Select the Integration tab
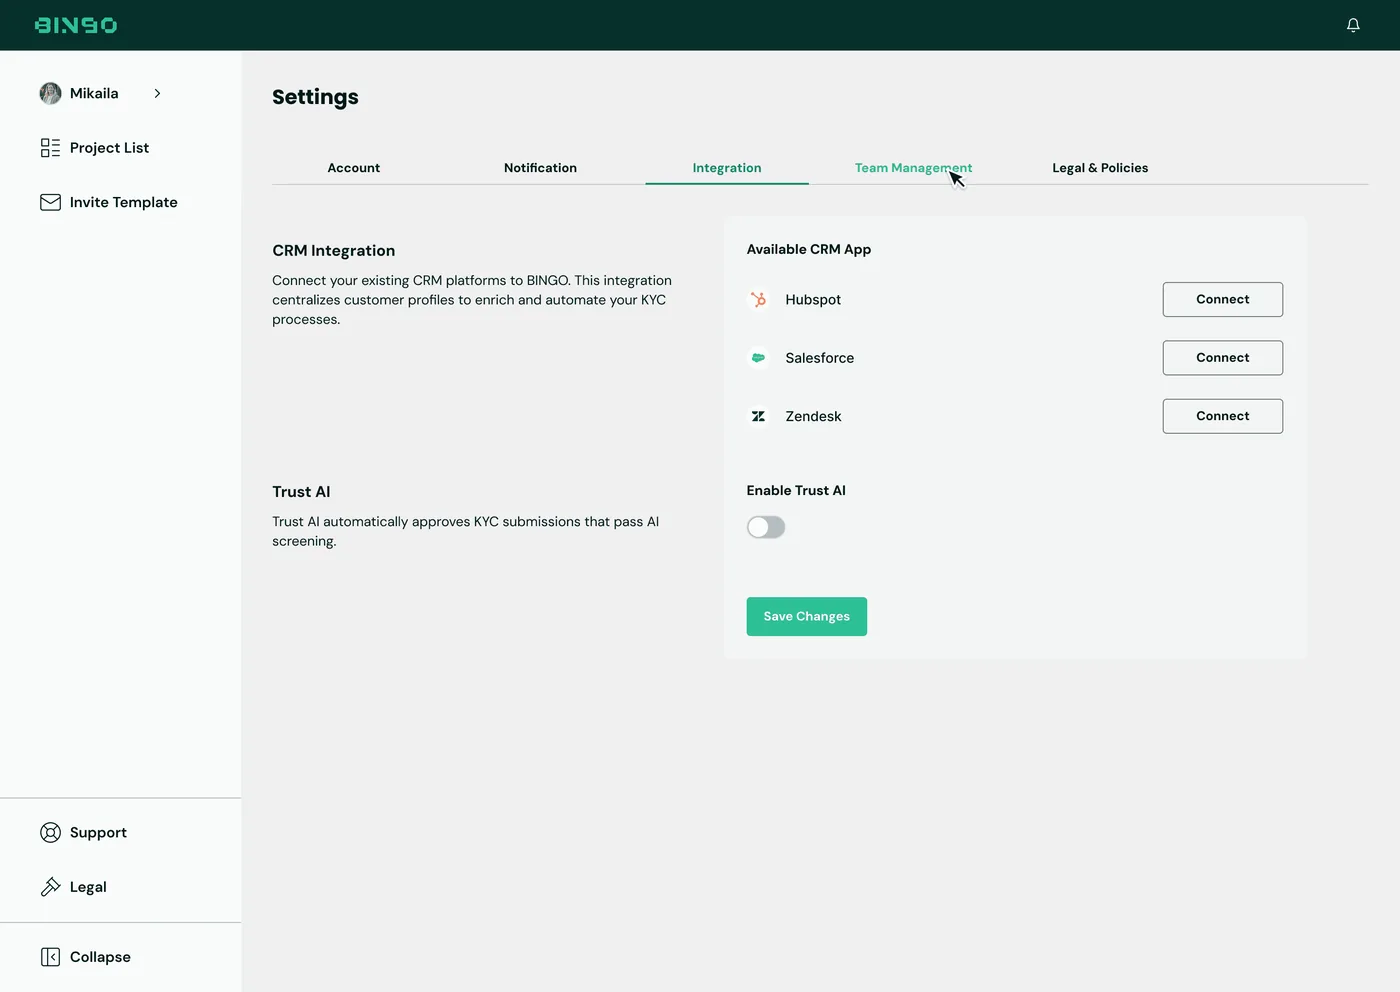Viewport: 1400px width, 992px height. [727, 168]
